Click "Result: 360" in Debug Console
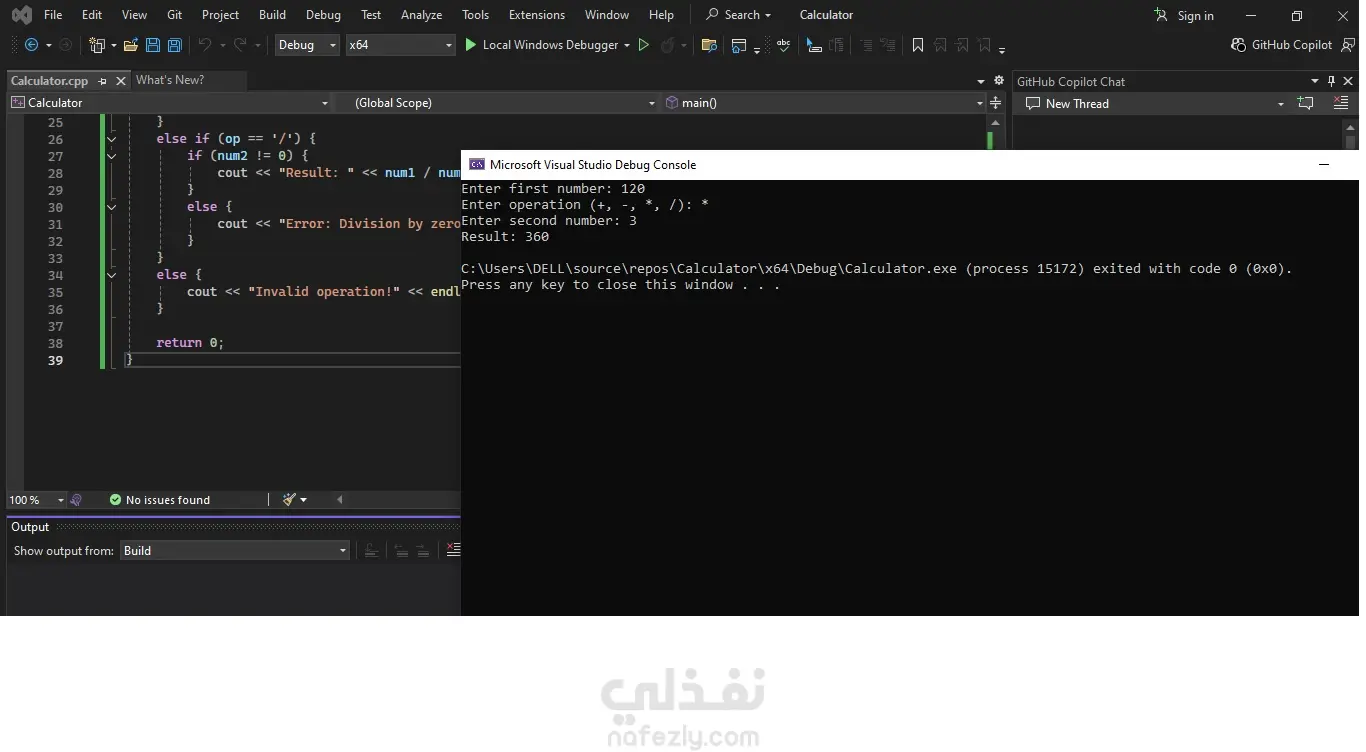This screenshot has width=1366, height=752. point(505,237)
